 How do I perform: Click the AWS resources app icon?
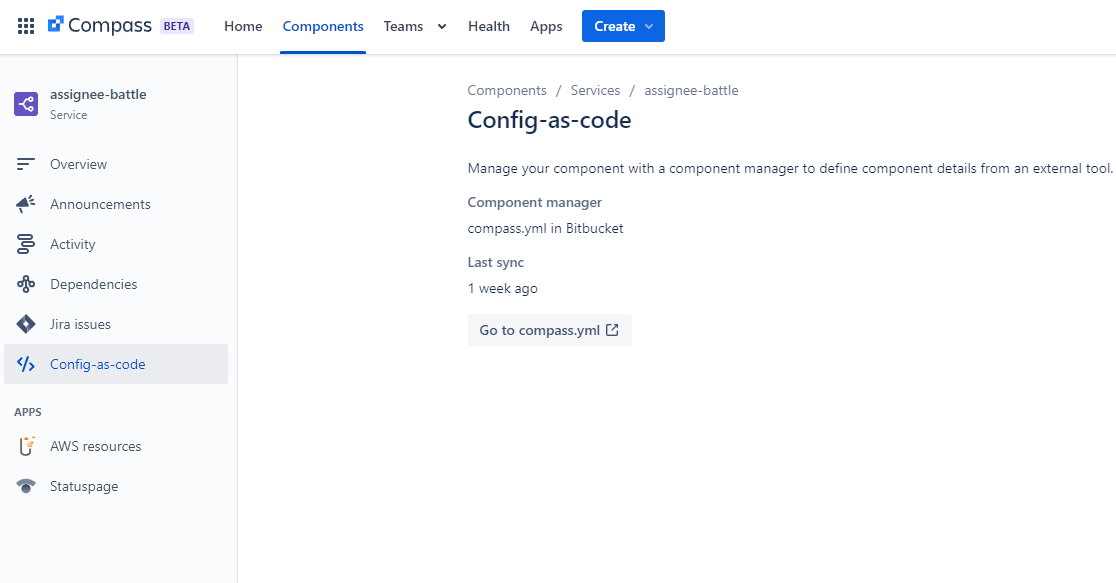pos(26,446)
